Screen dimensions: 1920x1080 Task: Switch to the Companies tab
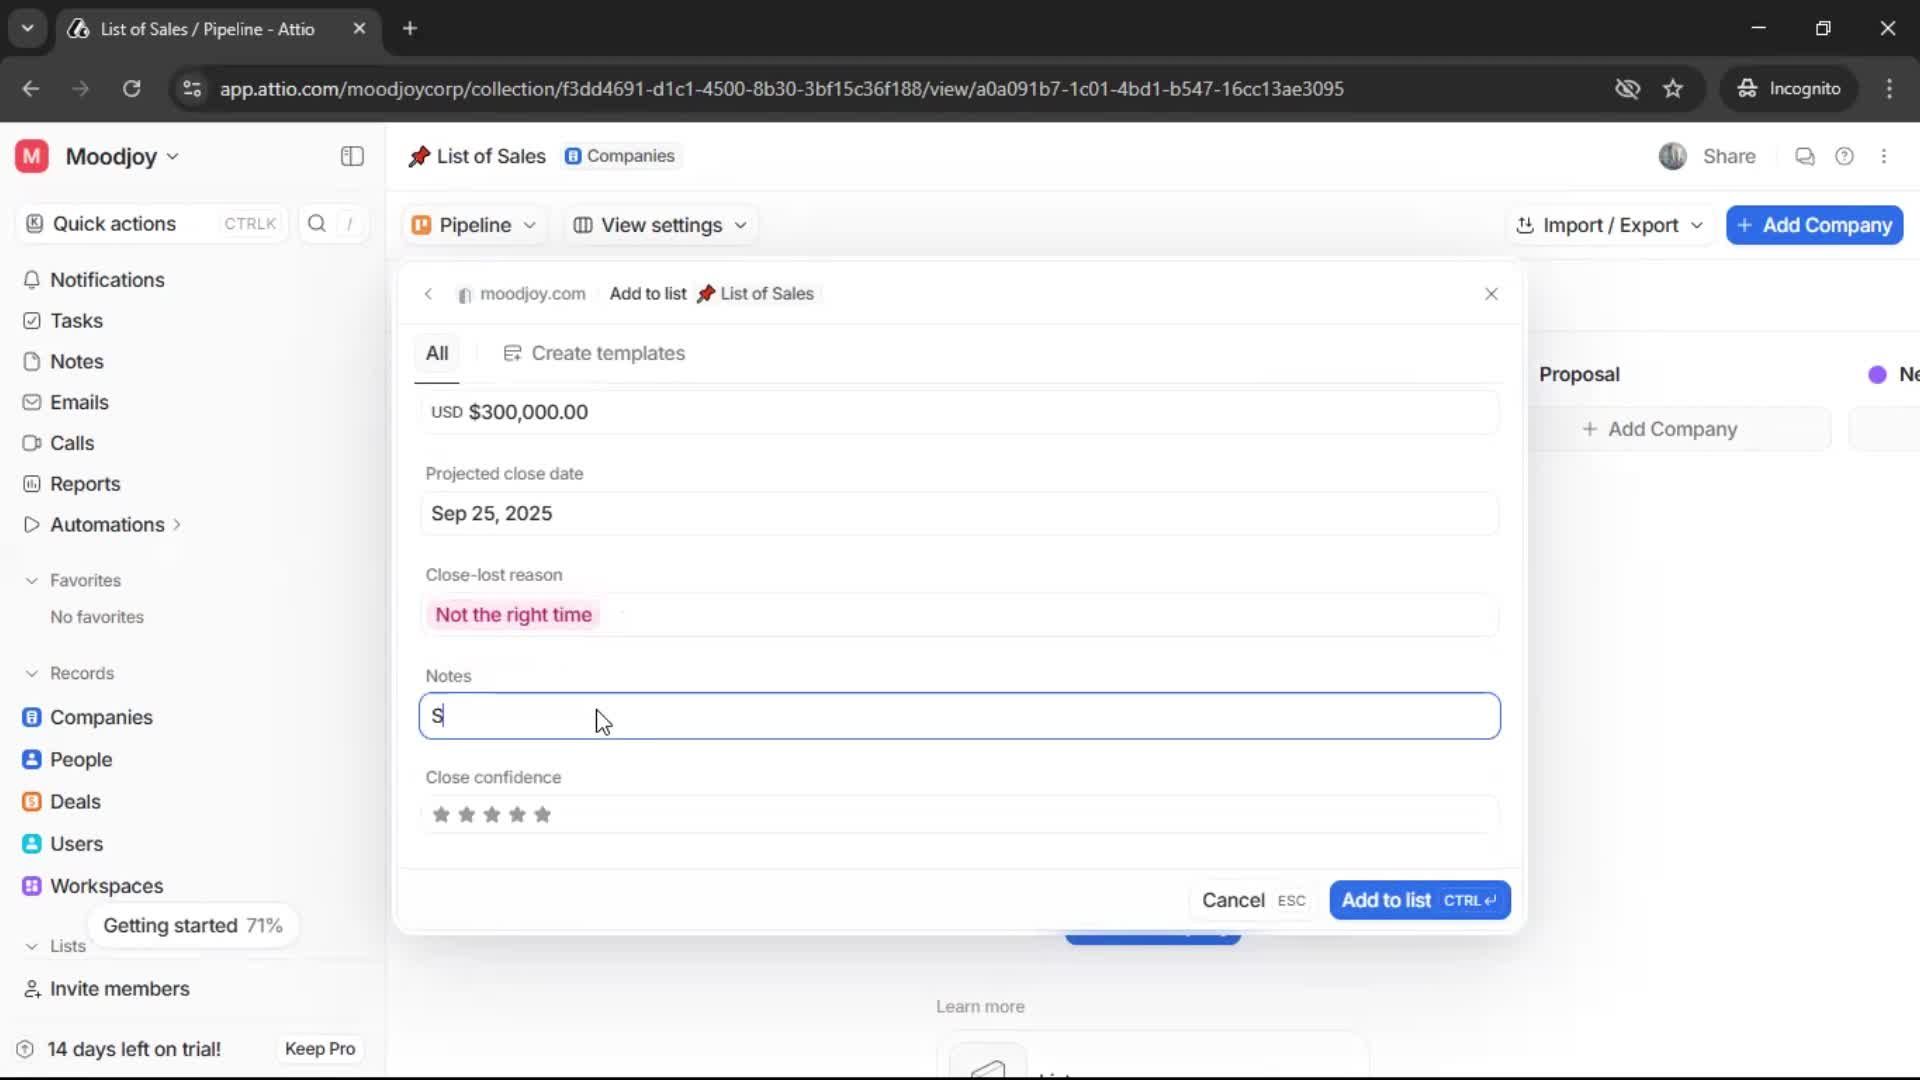pyautogui.click(x=620, y=156)
